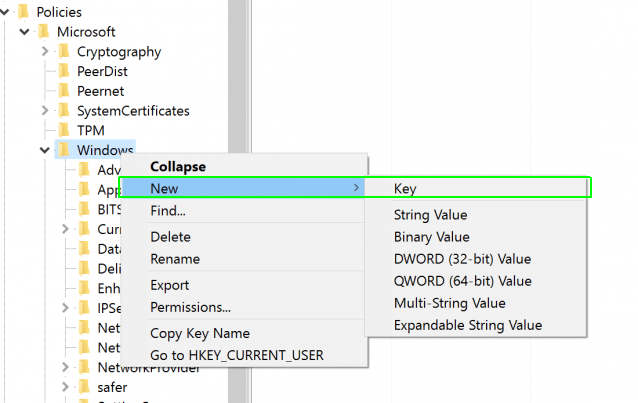Click the Microsoft folder icon
Screen dimensions: 638x403
click(44, 32)
